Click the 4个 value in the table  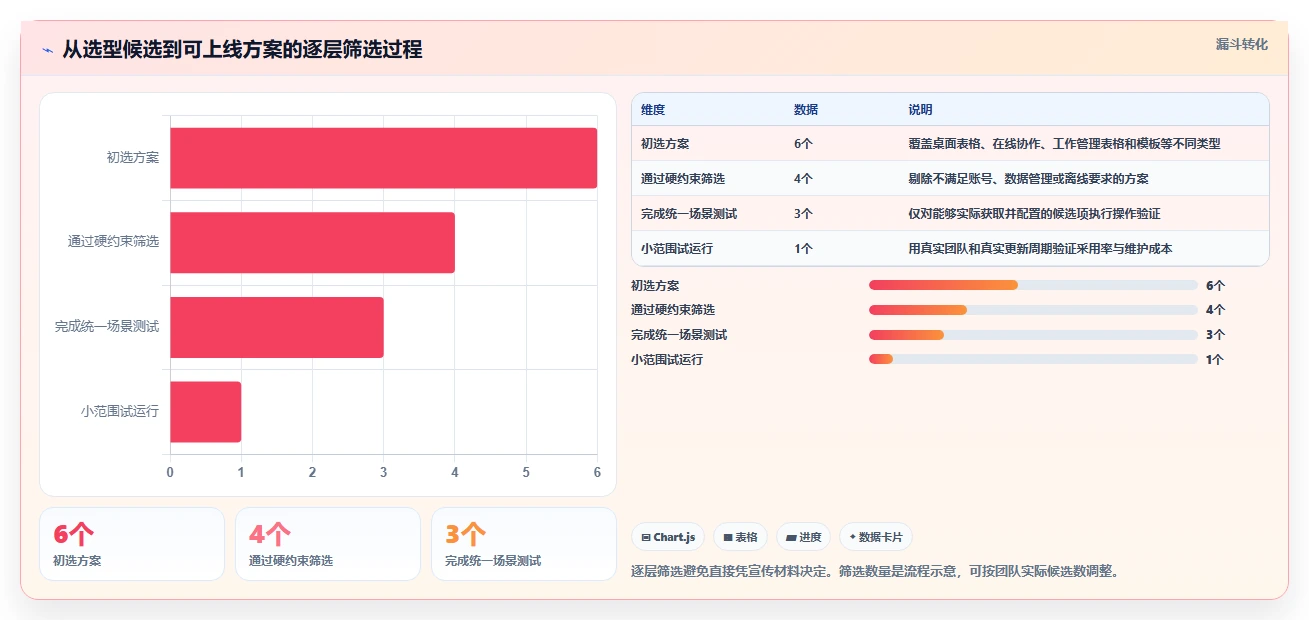coord(803,179)
